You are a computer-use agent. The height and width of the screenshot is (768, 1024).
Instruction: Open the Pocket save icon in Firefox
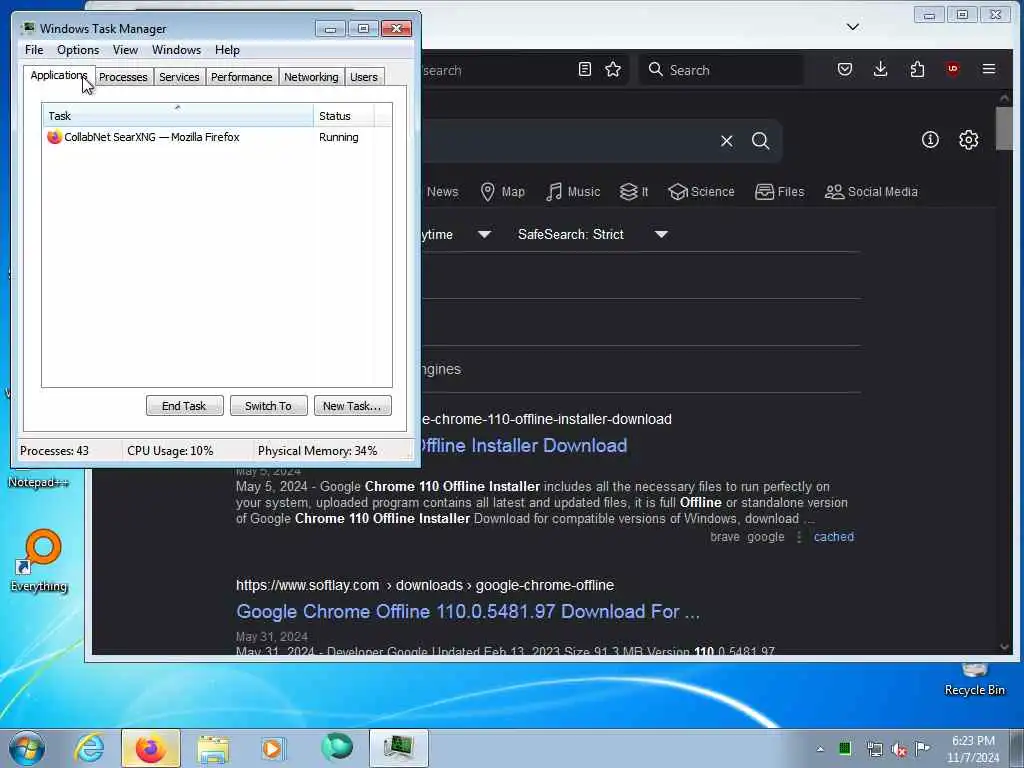pos(844,69)
